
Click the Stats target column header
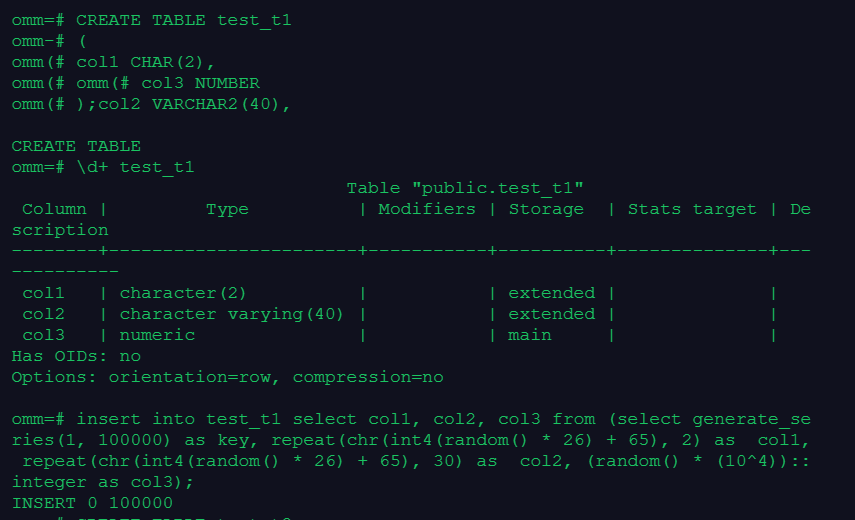[692, 209]
